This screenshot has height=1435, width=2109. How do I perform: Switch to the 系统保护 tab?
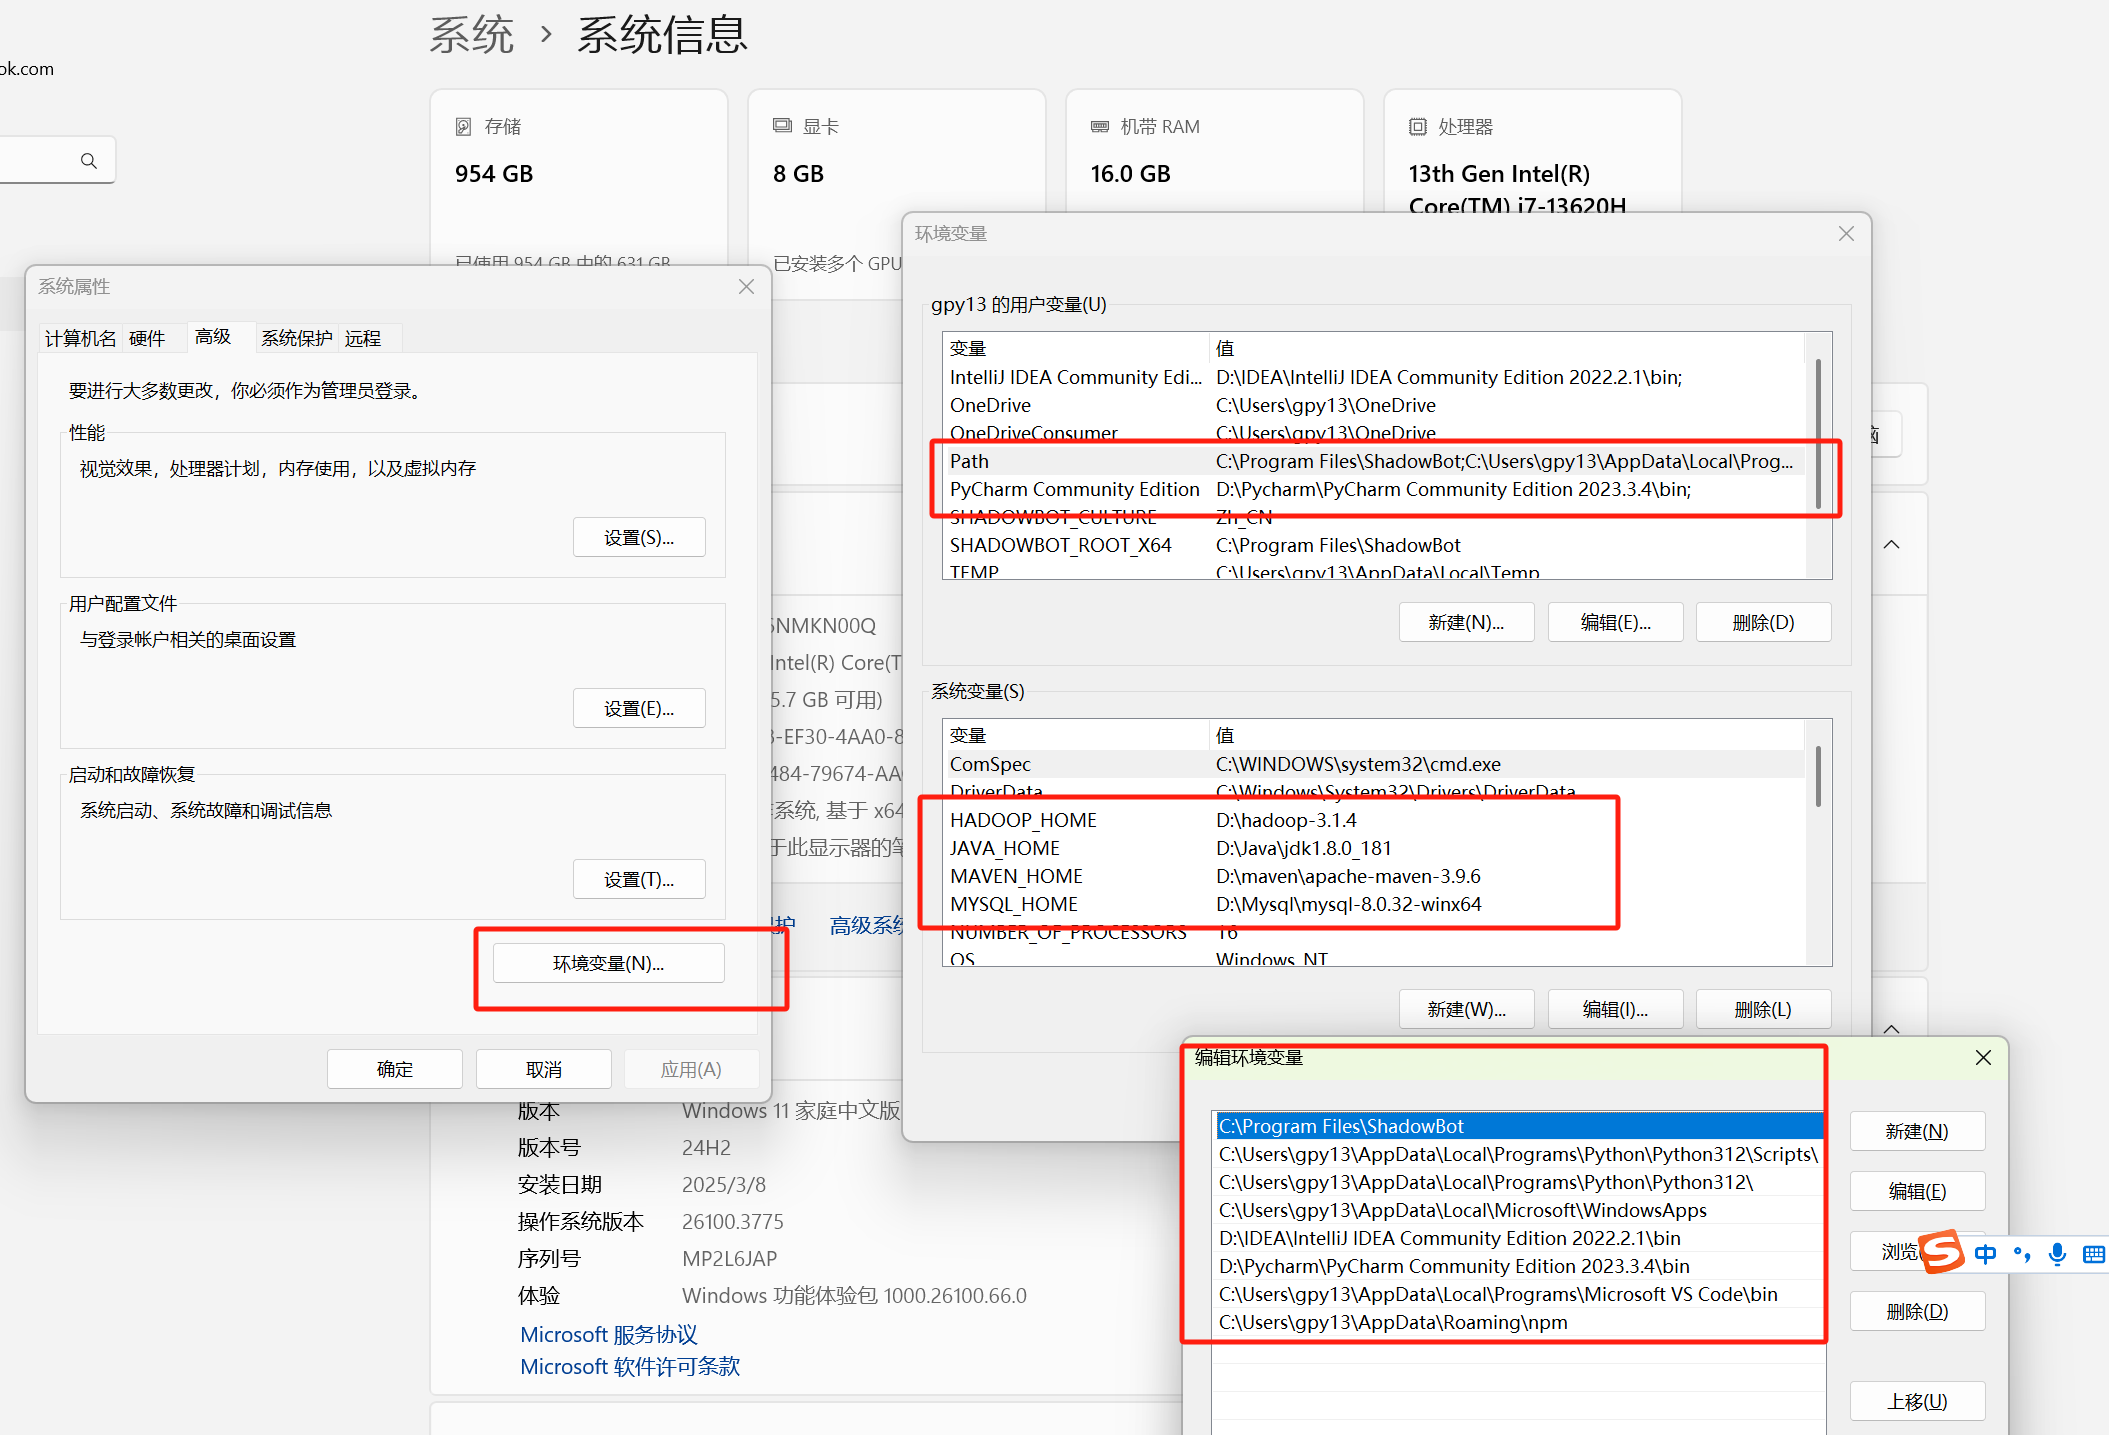click(x=296, y=339)
